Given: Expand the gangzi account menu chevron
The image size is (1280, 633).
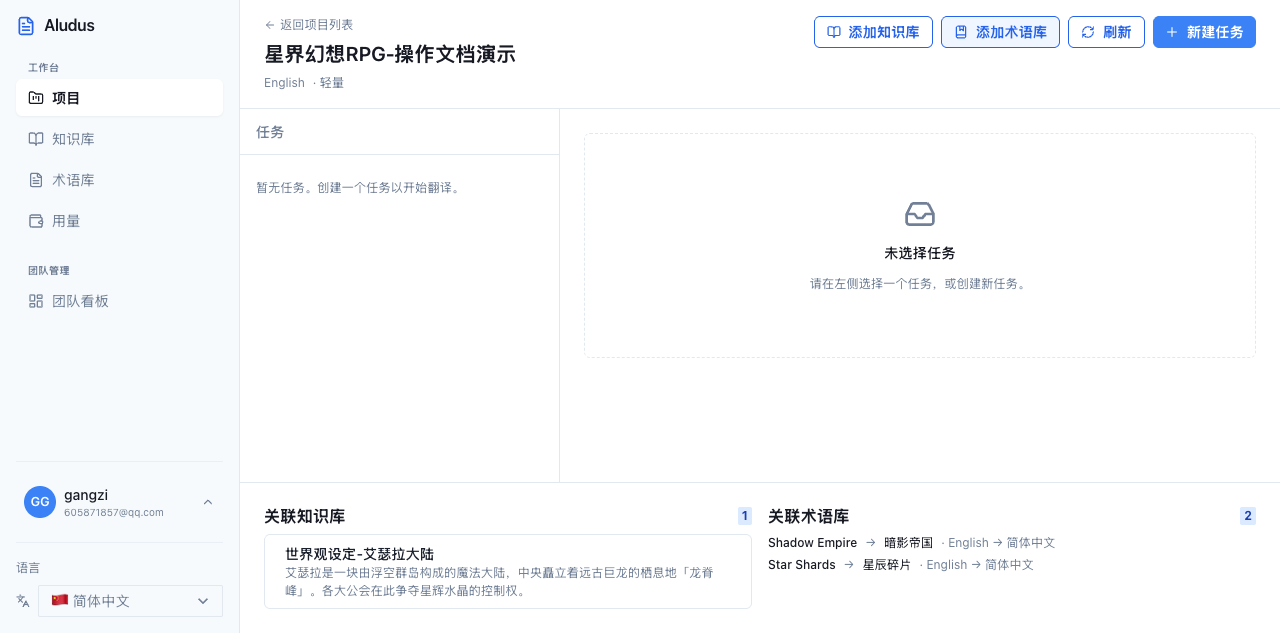Looking at the screenshot, I should (x=208, y=502).
